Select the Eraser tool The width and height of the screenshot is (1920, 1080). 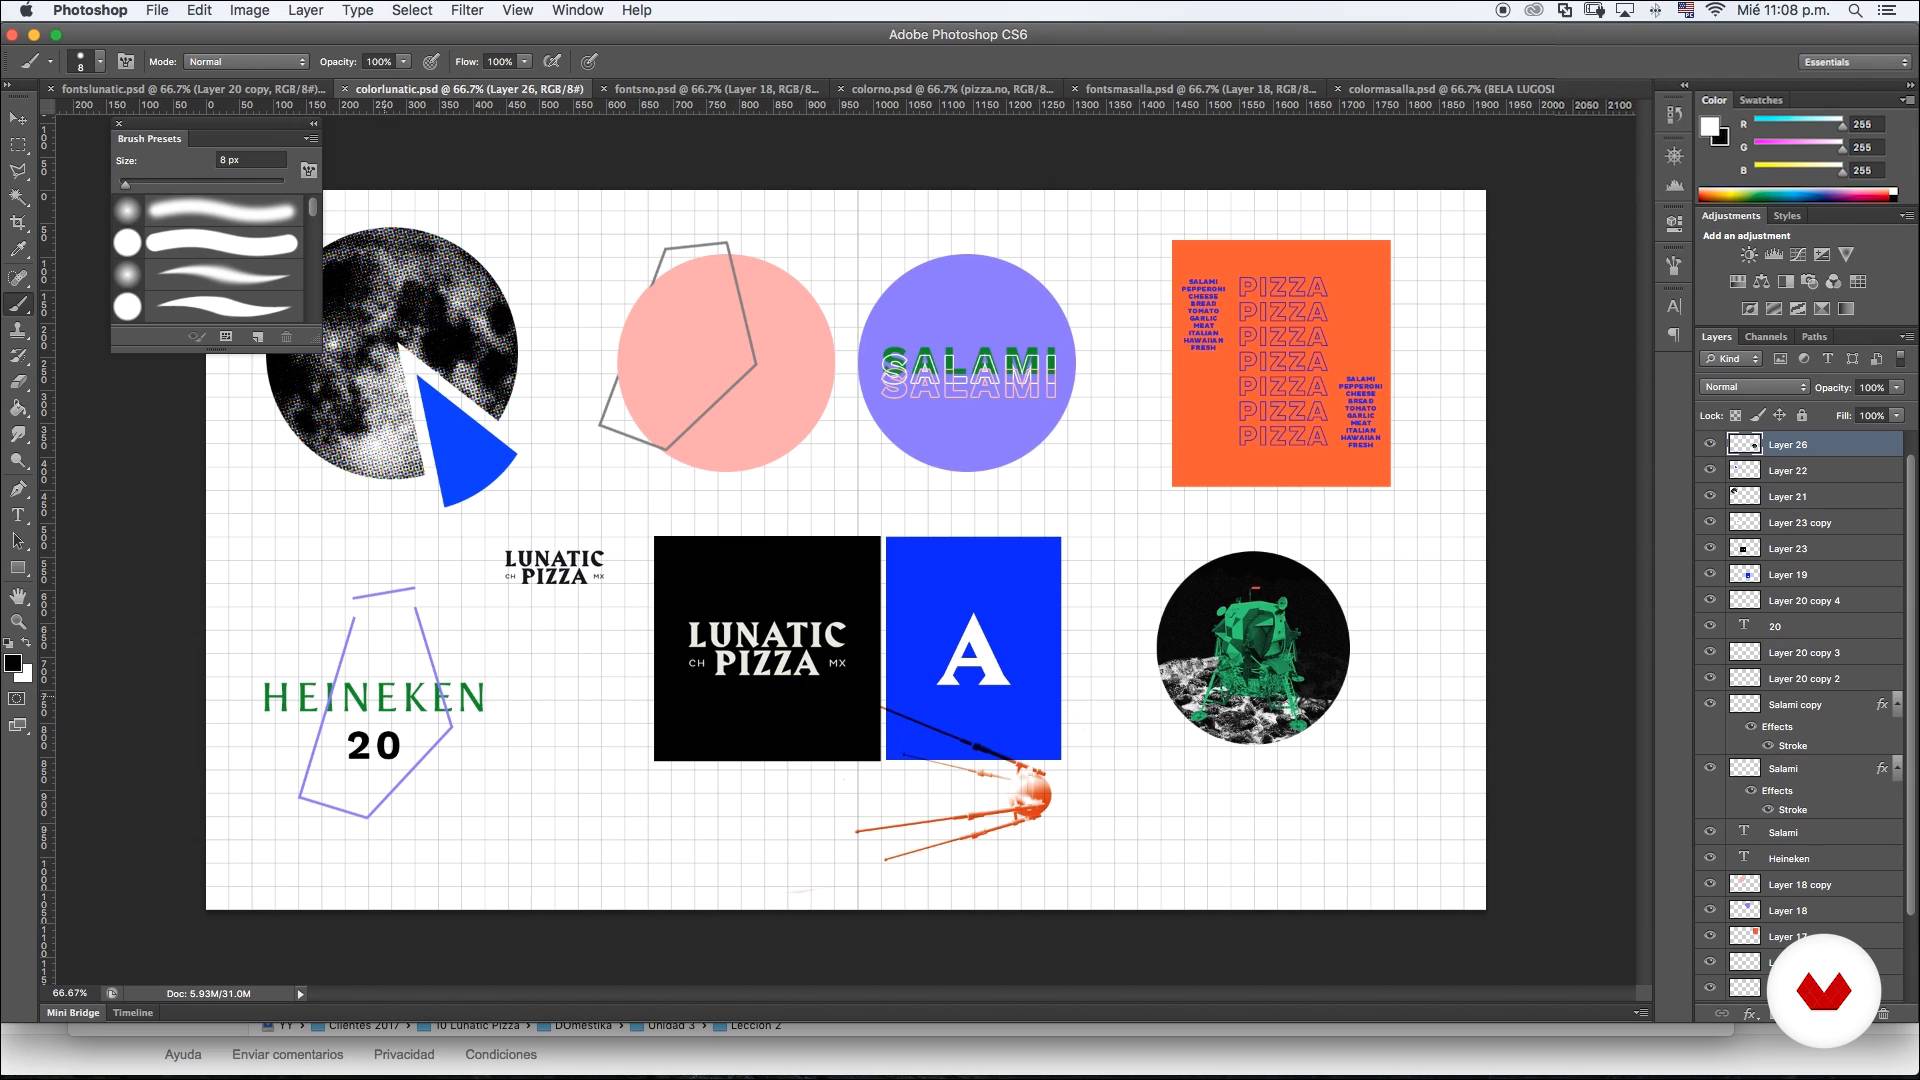18,382
